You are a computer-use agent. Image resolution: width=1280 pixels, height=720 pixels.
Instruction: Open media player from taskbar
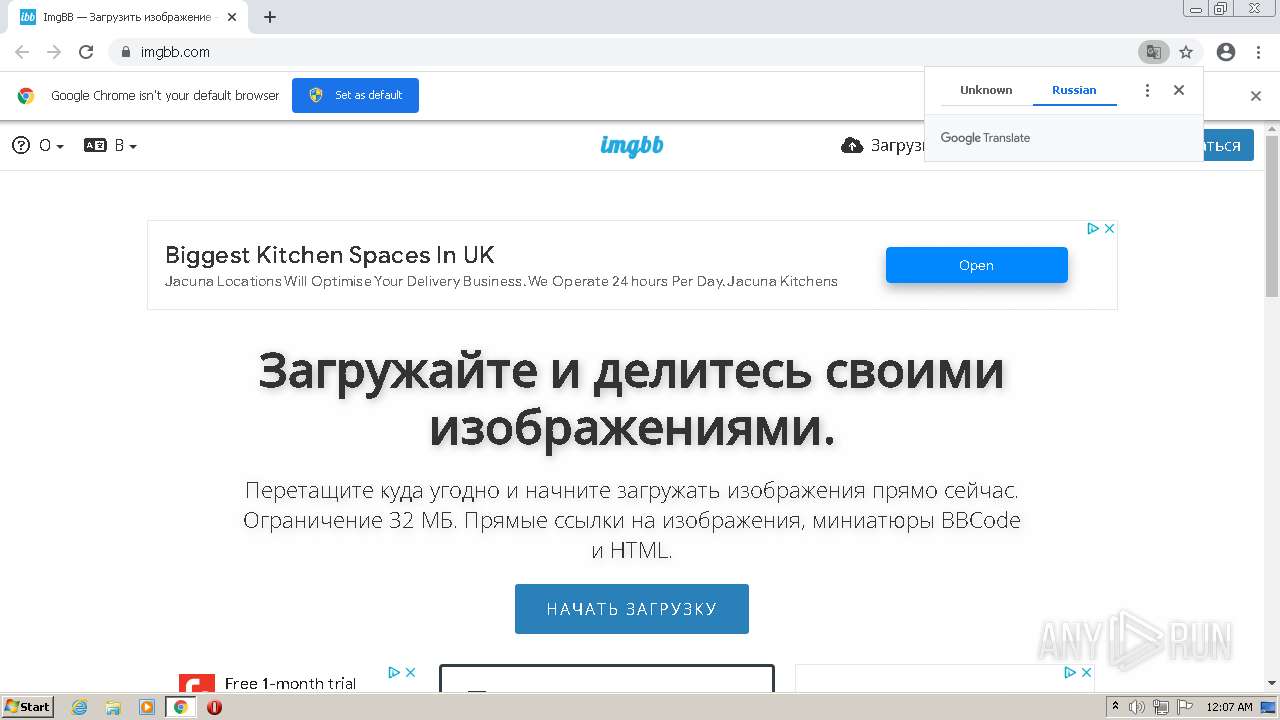147,707
